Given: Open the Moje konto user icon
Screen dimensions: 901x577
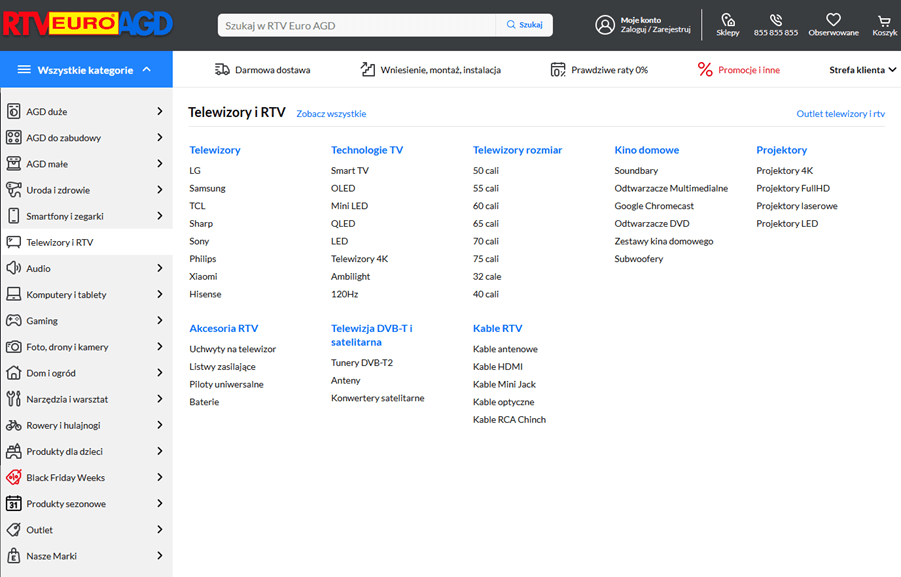Looking at the screenshot, I should 604,25.
